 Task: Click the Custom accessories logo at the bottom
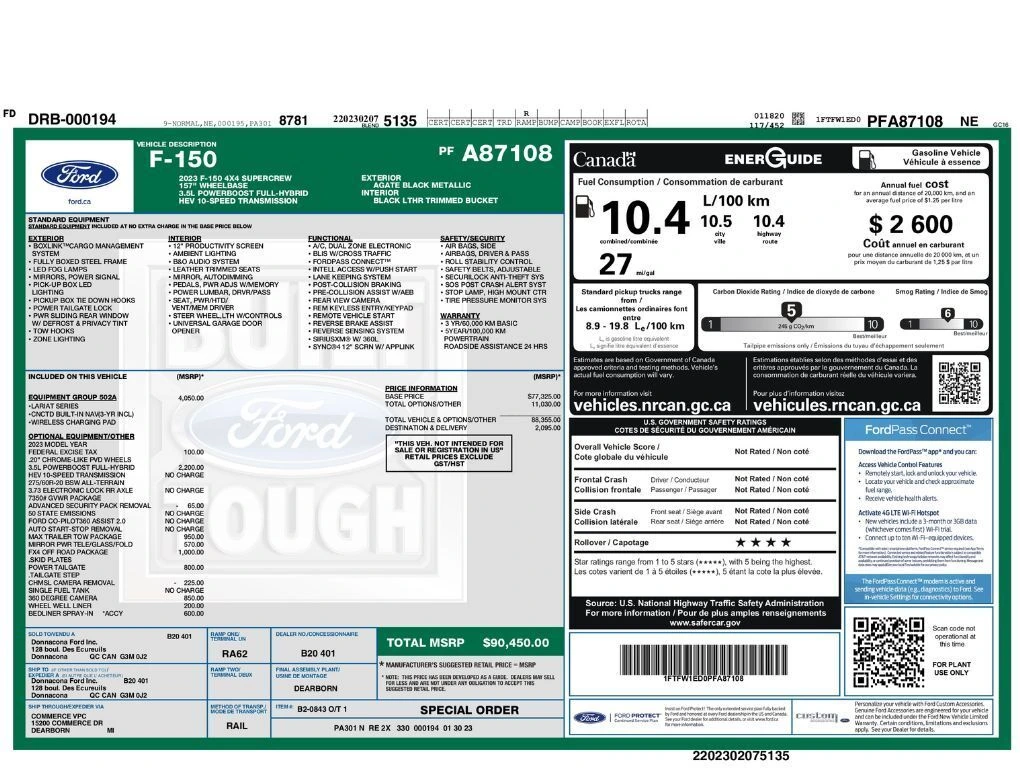click(x=822, y=717)
